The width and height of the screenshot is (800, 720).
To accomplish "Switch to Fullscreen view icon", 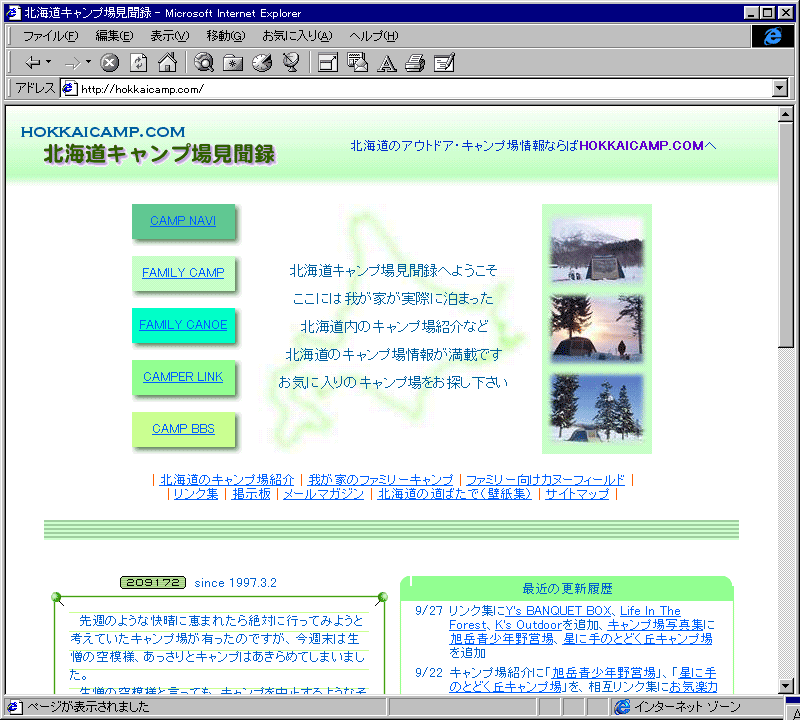I will (x=328, y=63).
